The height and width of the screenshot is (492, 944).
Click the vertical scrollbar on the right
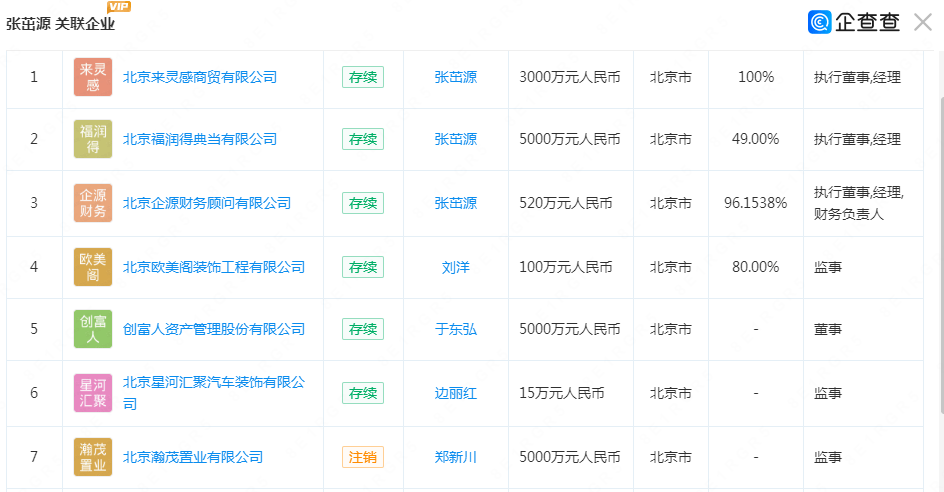(940, 253)
